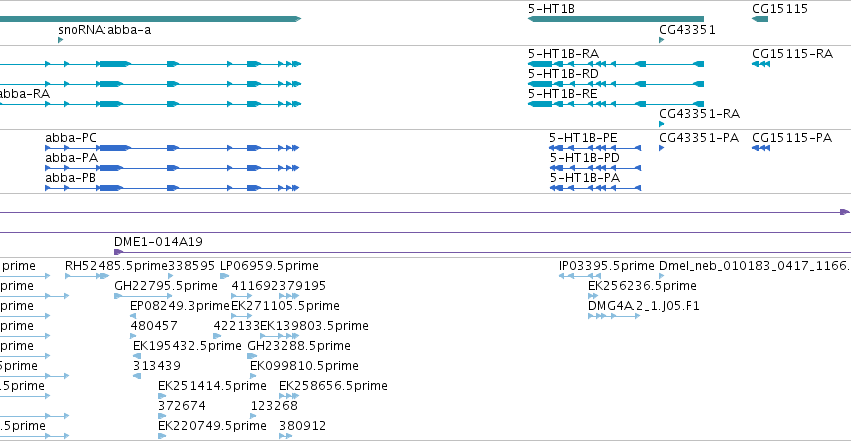Select the CG15115-RA transcript label

pos(792,54)
